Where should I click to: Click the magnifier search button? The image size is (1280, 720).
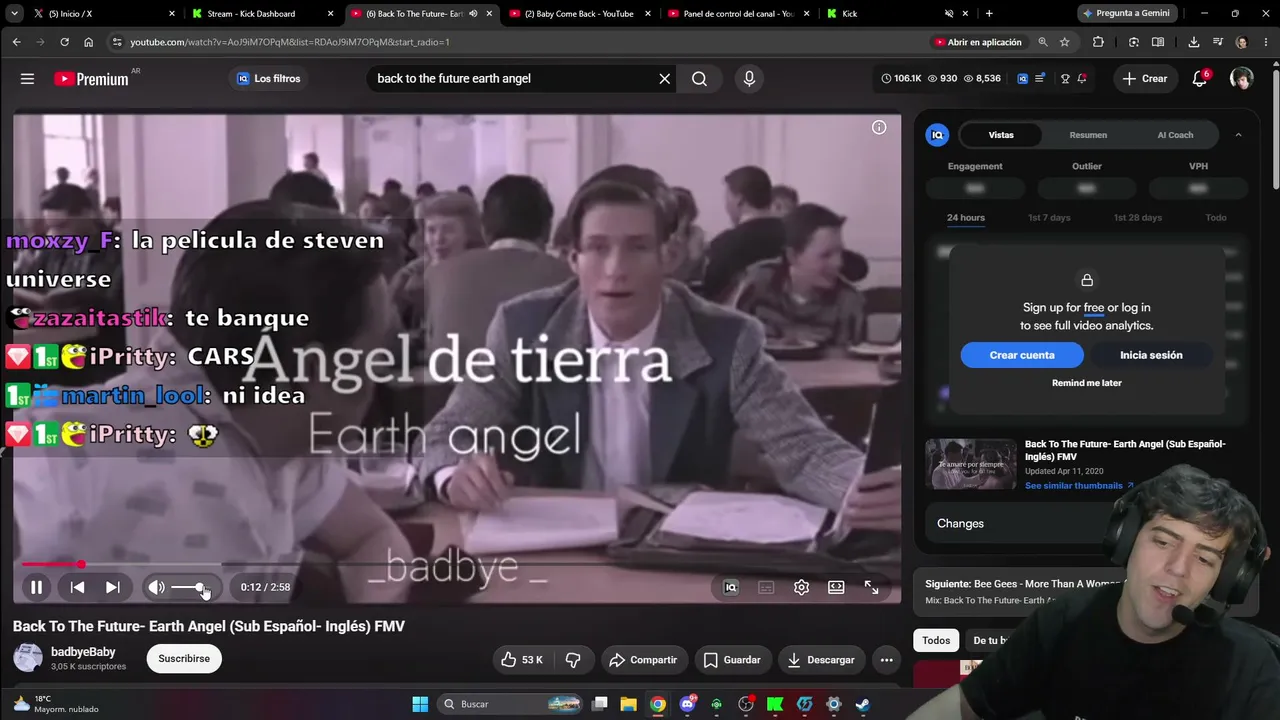coord(699,79)
